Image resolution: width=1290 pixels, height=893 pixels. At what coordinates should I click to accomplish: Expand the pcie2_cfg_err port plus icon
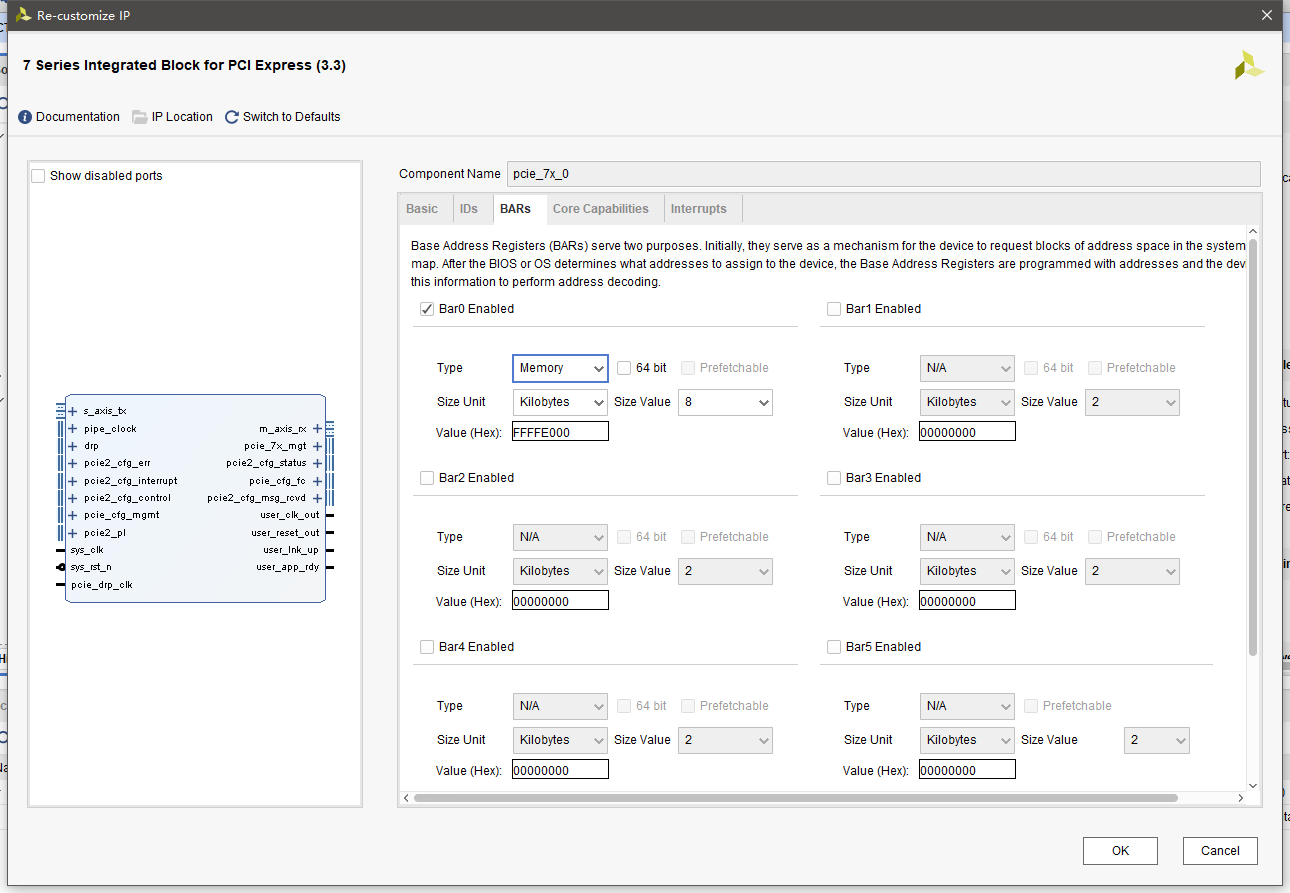point(72,463)
